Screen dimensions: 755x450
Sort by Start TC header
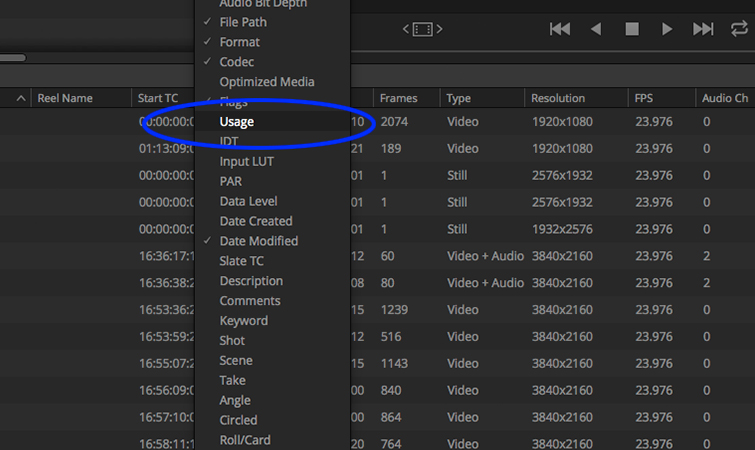tap(158, 98)
